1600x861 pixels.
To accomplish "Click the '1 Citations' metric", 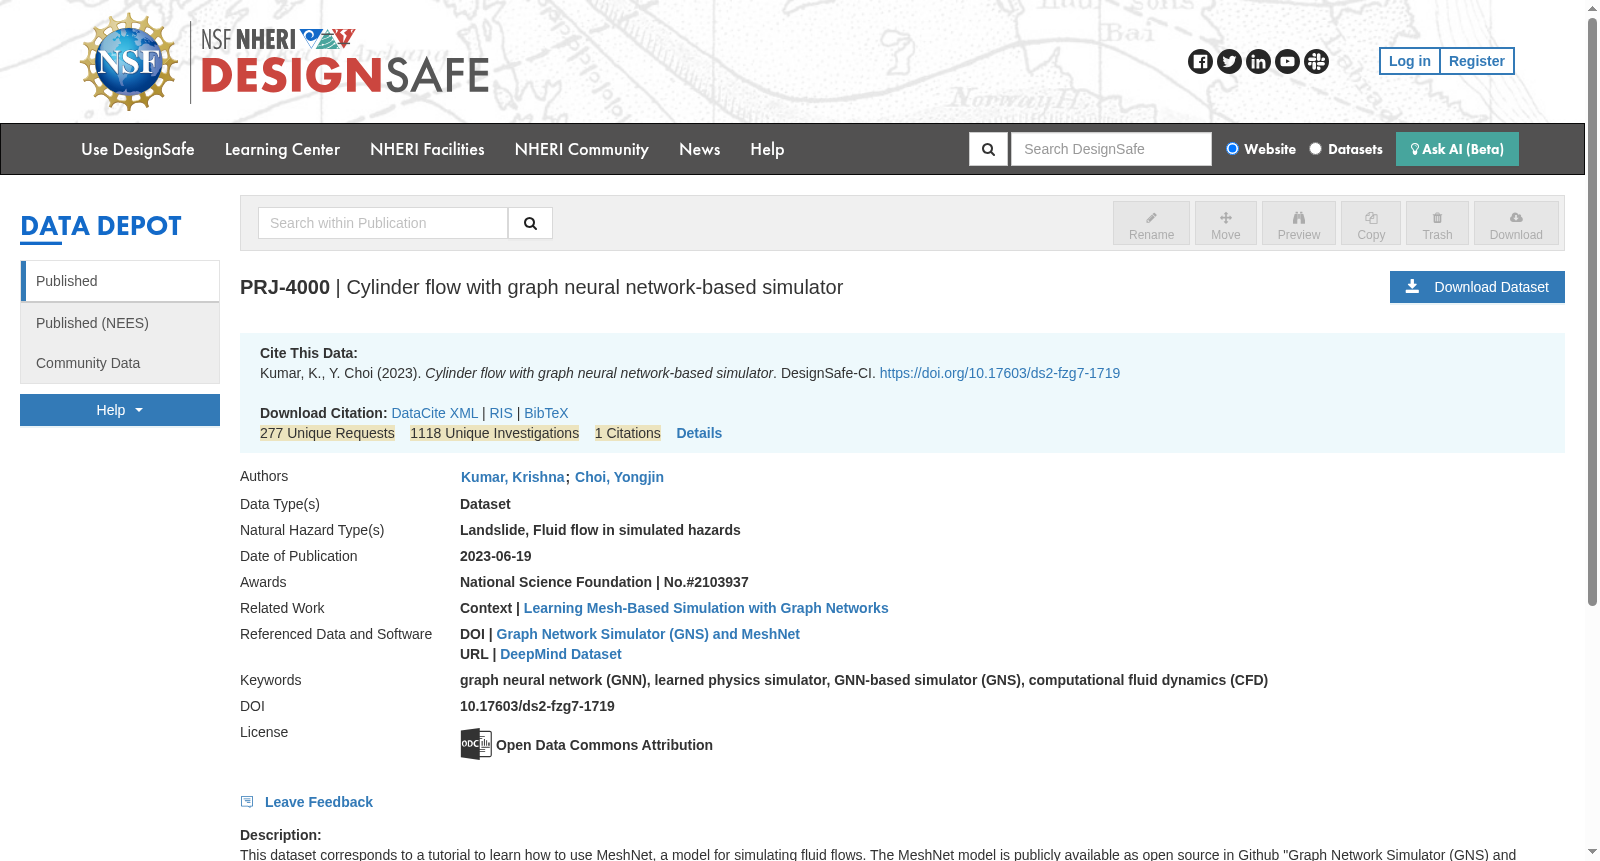I will 628,433.
